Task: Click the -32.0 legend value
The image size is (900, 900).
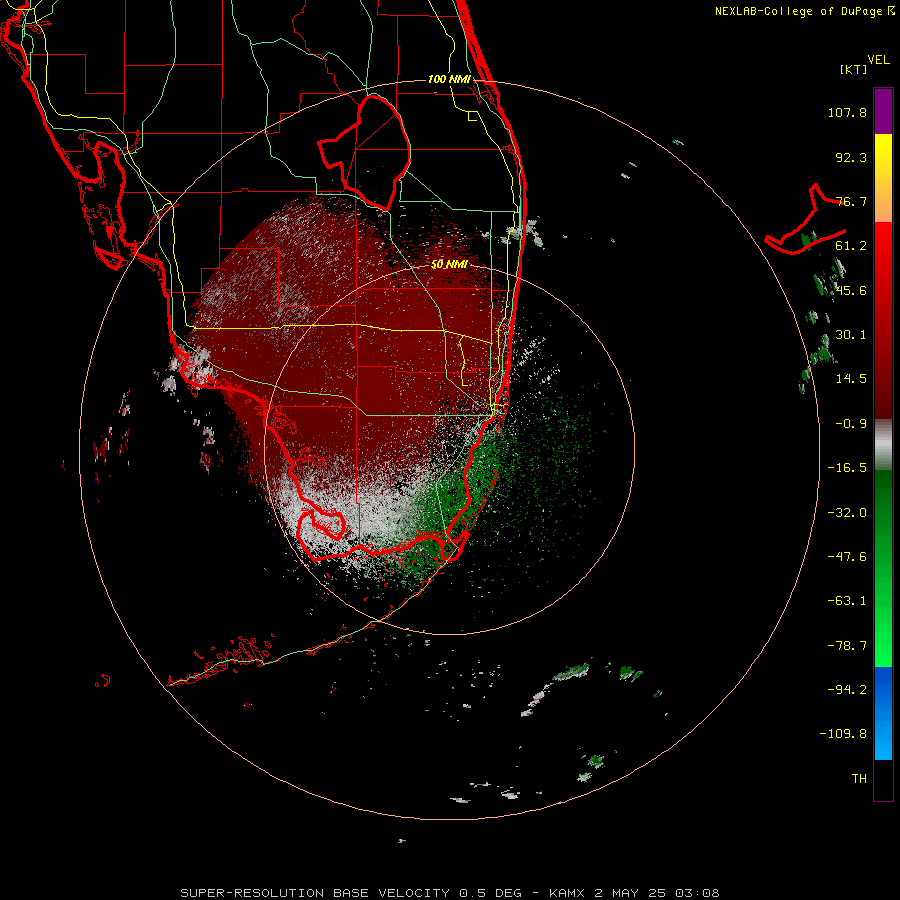Action: (847, 513)
